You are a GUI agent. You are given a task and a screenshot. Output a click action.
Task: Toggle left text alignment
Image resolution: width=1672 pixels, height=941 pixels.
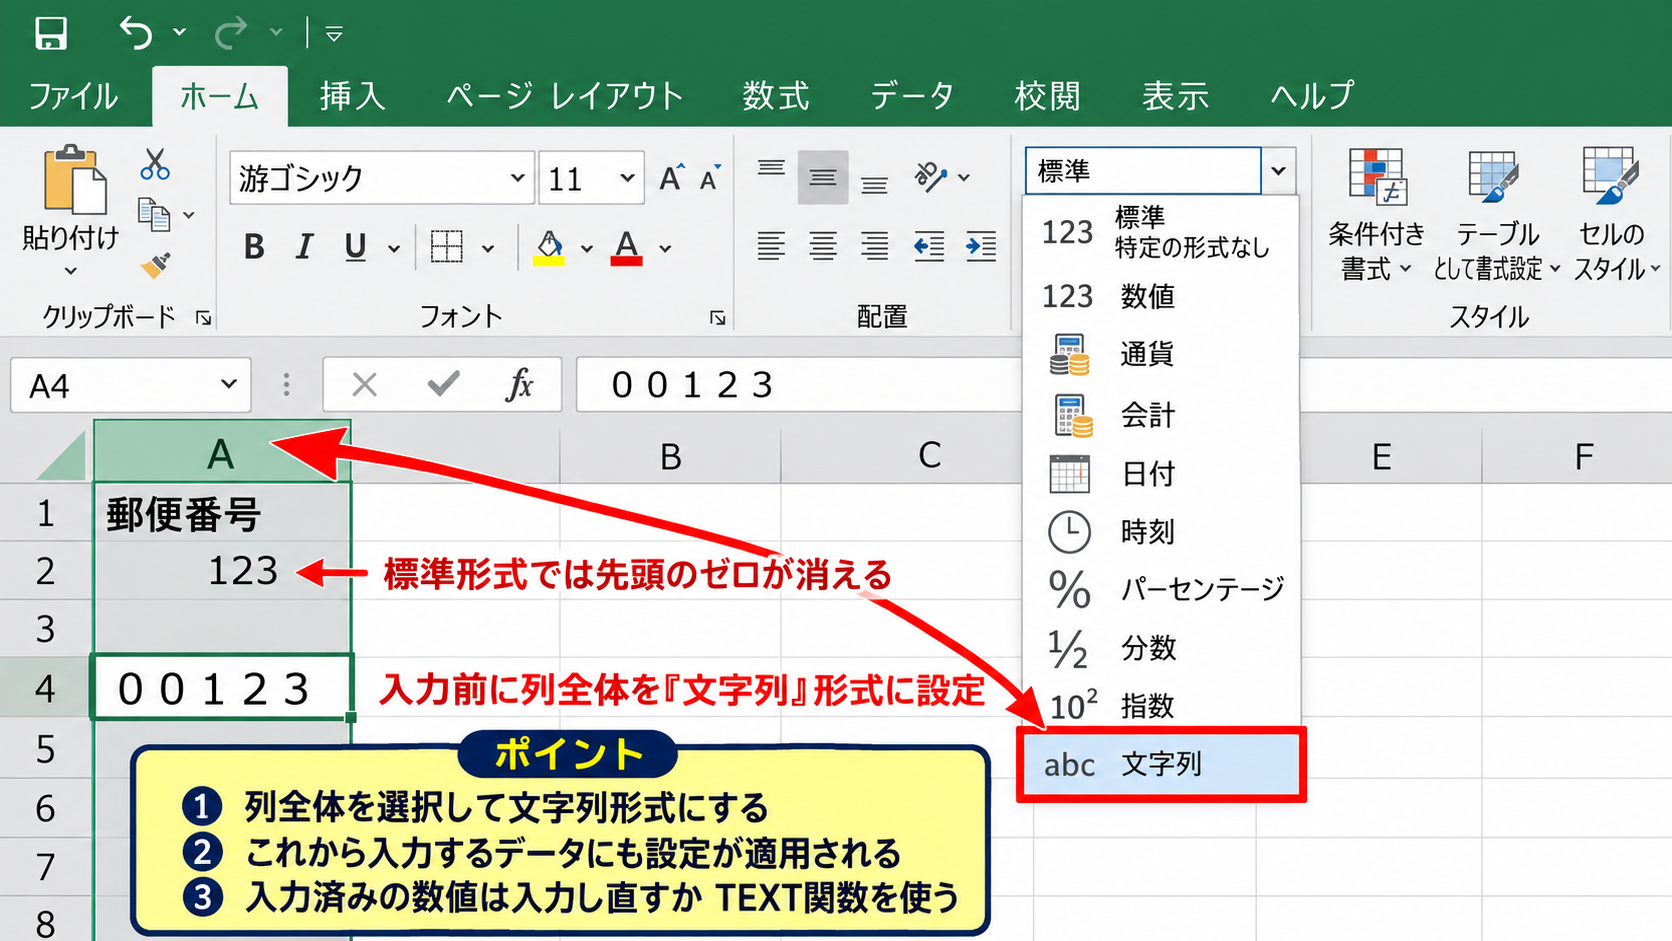coord(771,246)
